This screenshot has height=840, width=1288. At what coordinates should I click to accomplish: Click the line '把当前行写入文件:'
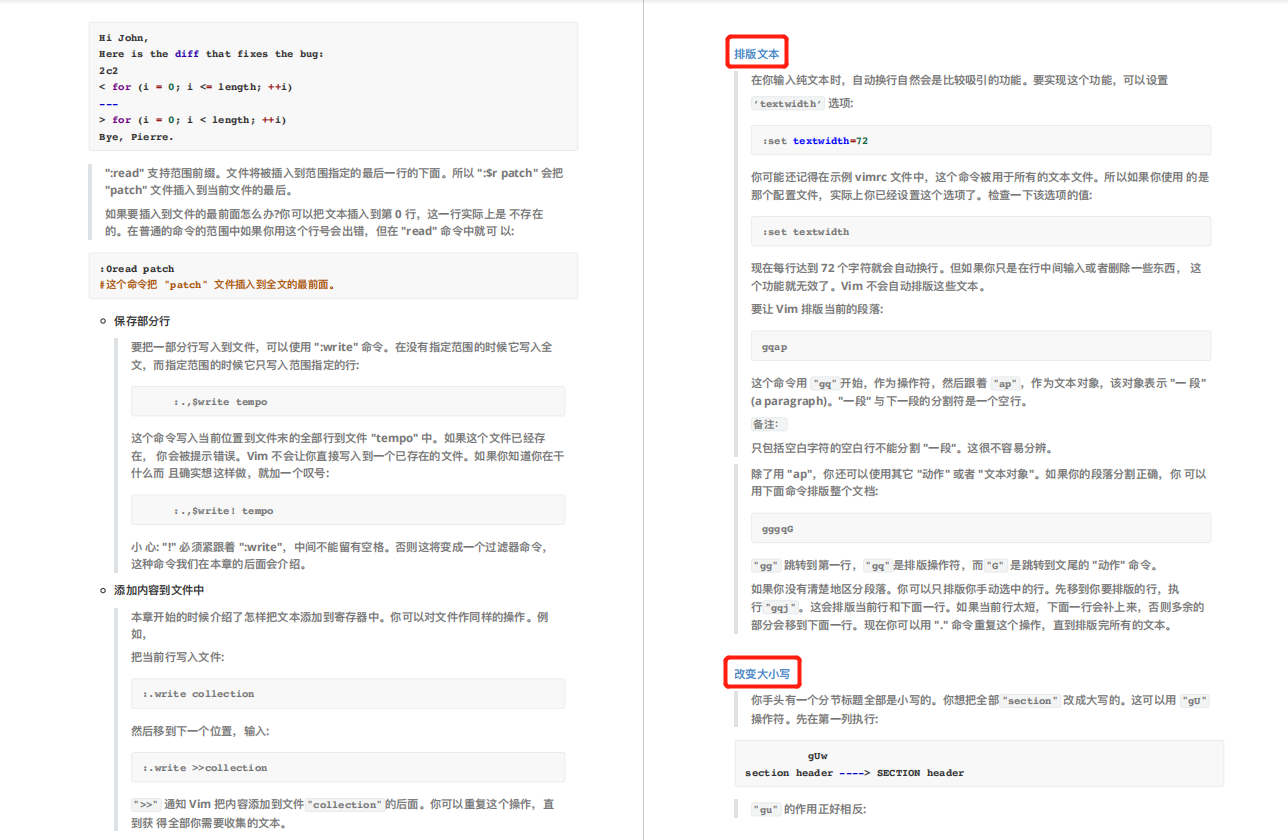coord(178,657)
